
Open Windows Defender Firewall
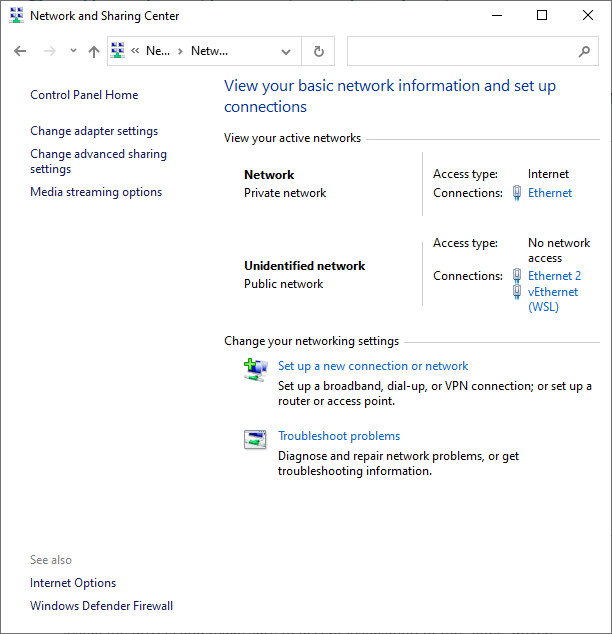pos(101,606)
